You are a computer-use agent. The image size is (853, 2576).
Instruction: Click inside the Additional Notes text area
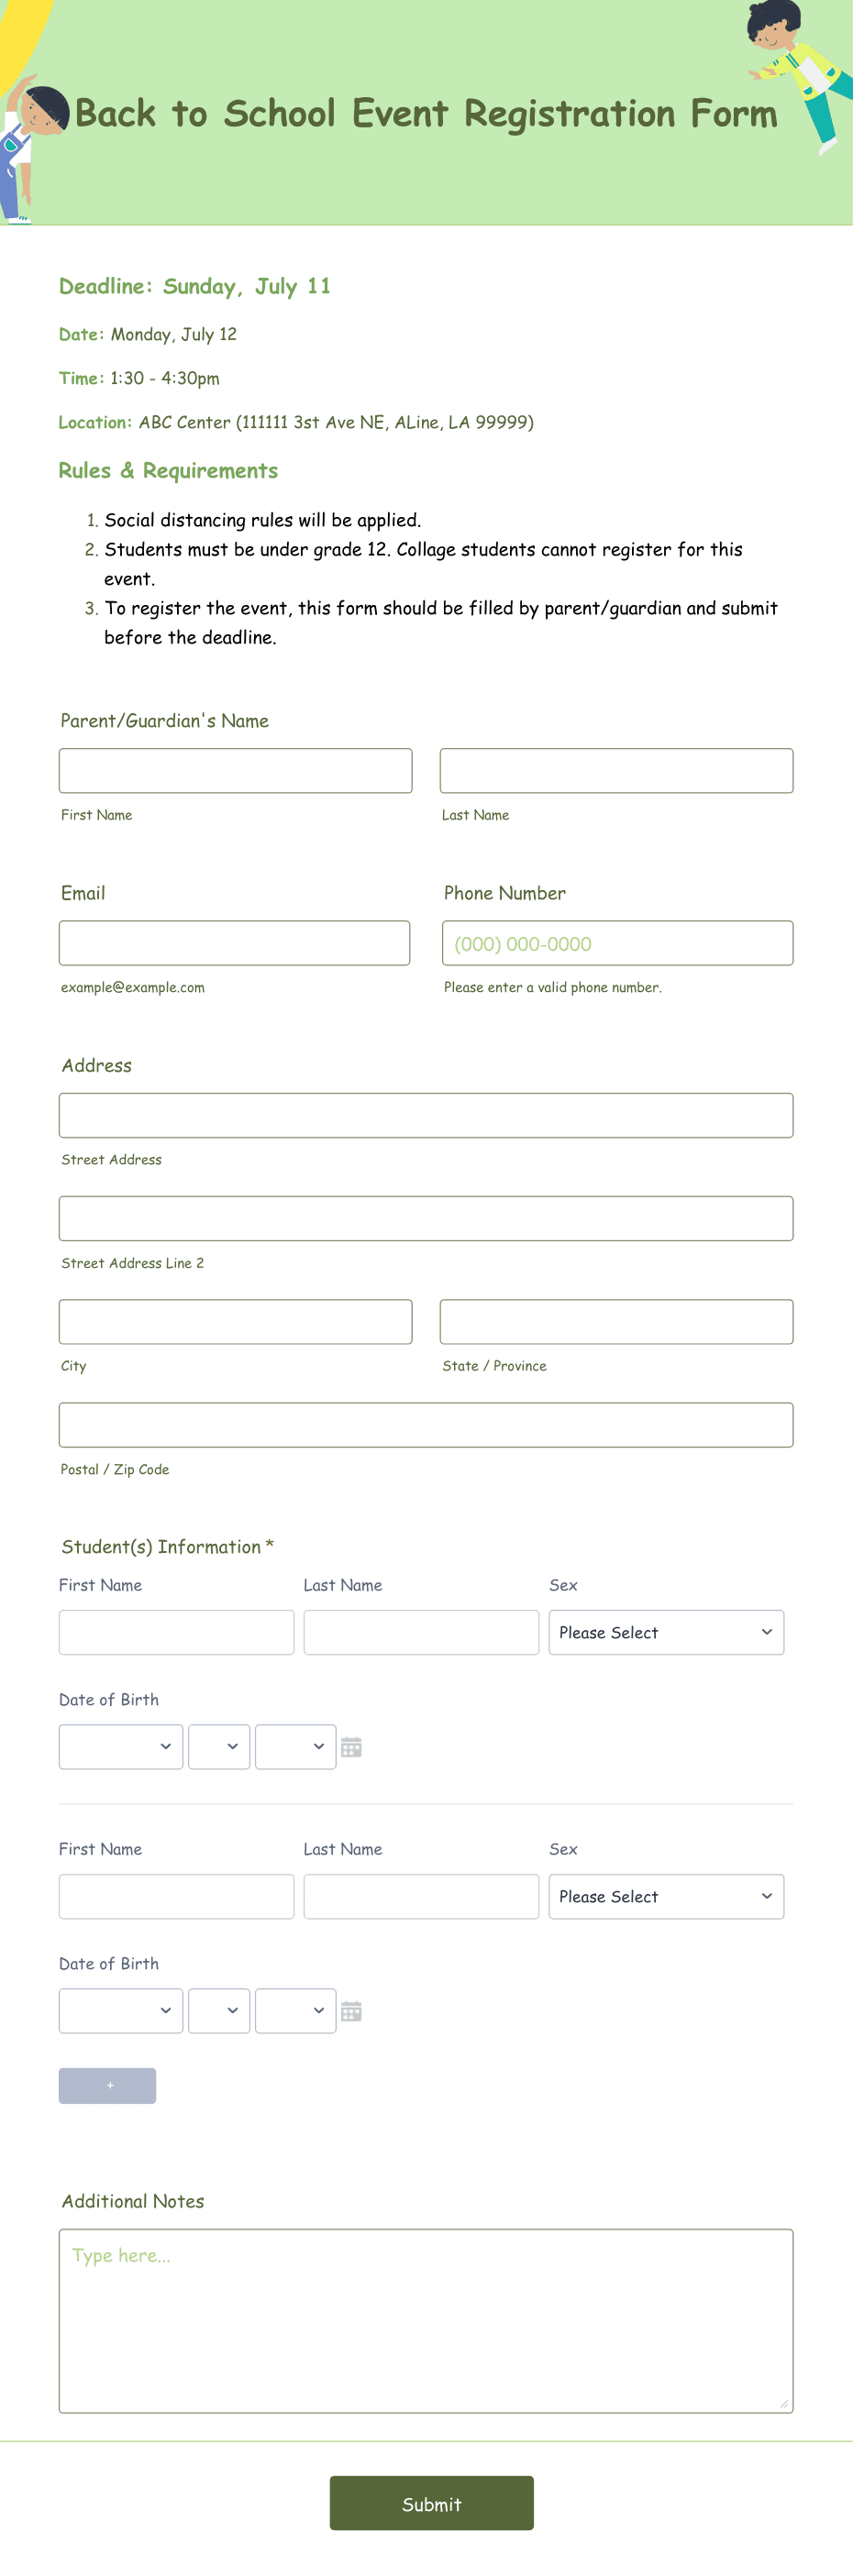(426, 2320)
